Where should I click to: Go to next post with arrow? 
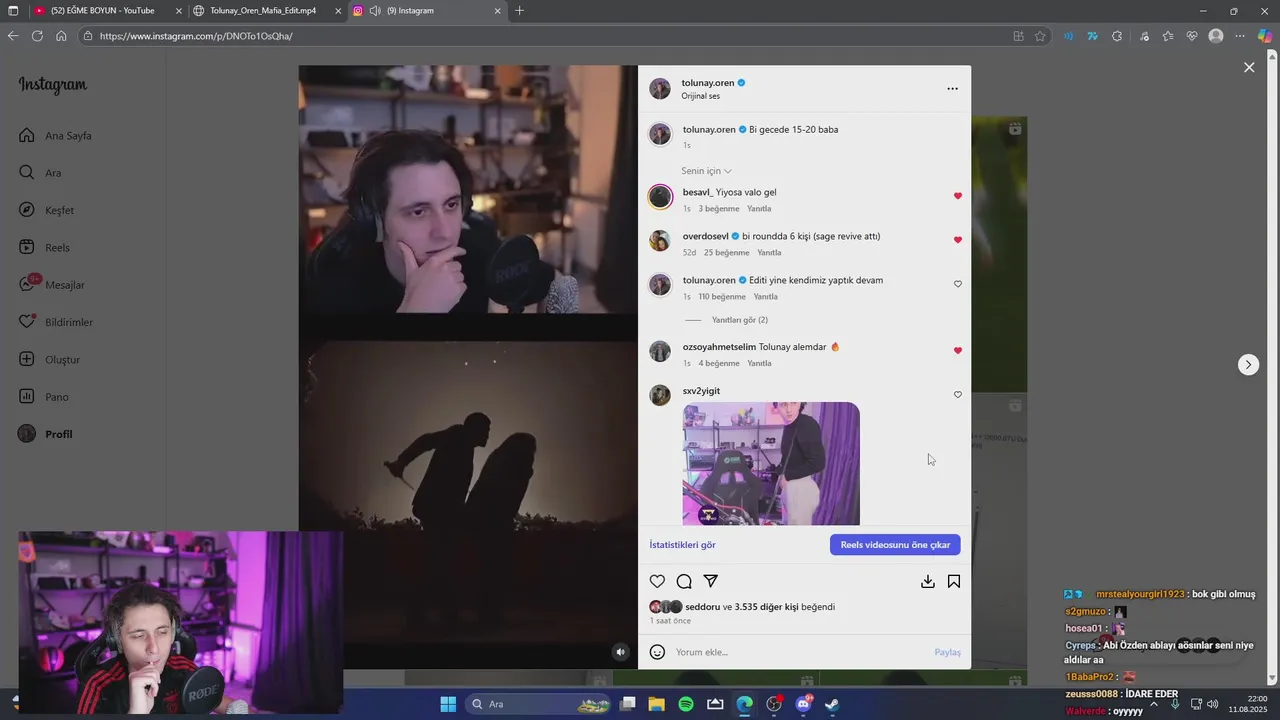[x=1248, y=365]
